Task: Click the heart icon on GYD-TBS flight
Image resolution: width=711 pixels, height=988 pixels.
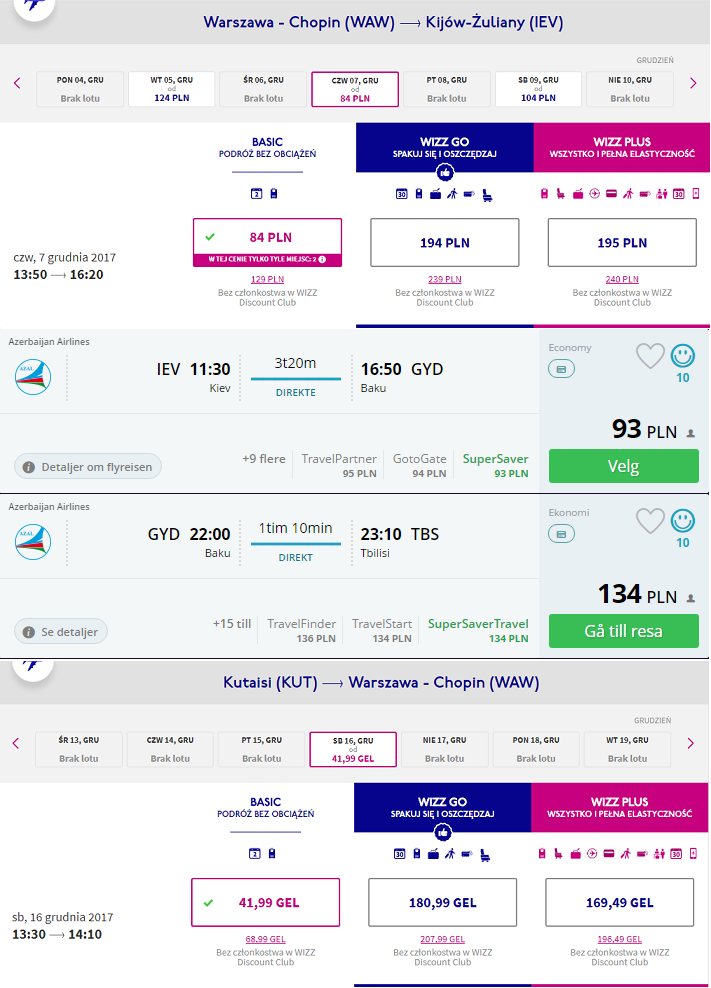Action: click(650, 521)
